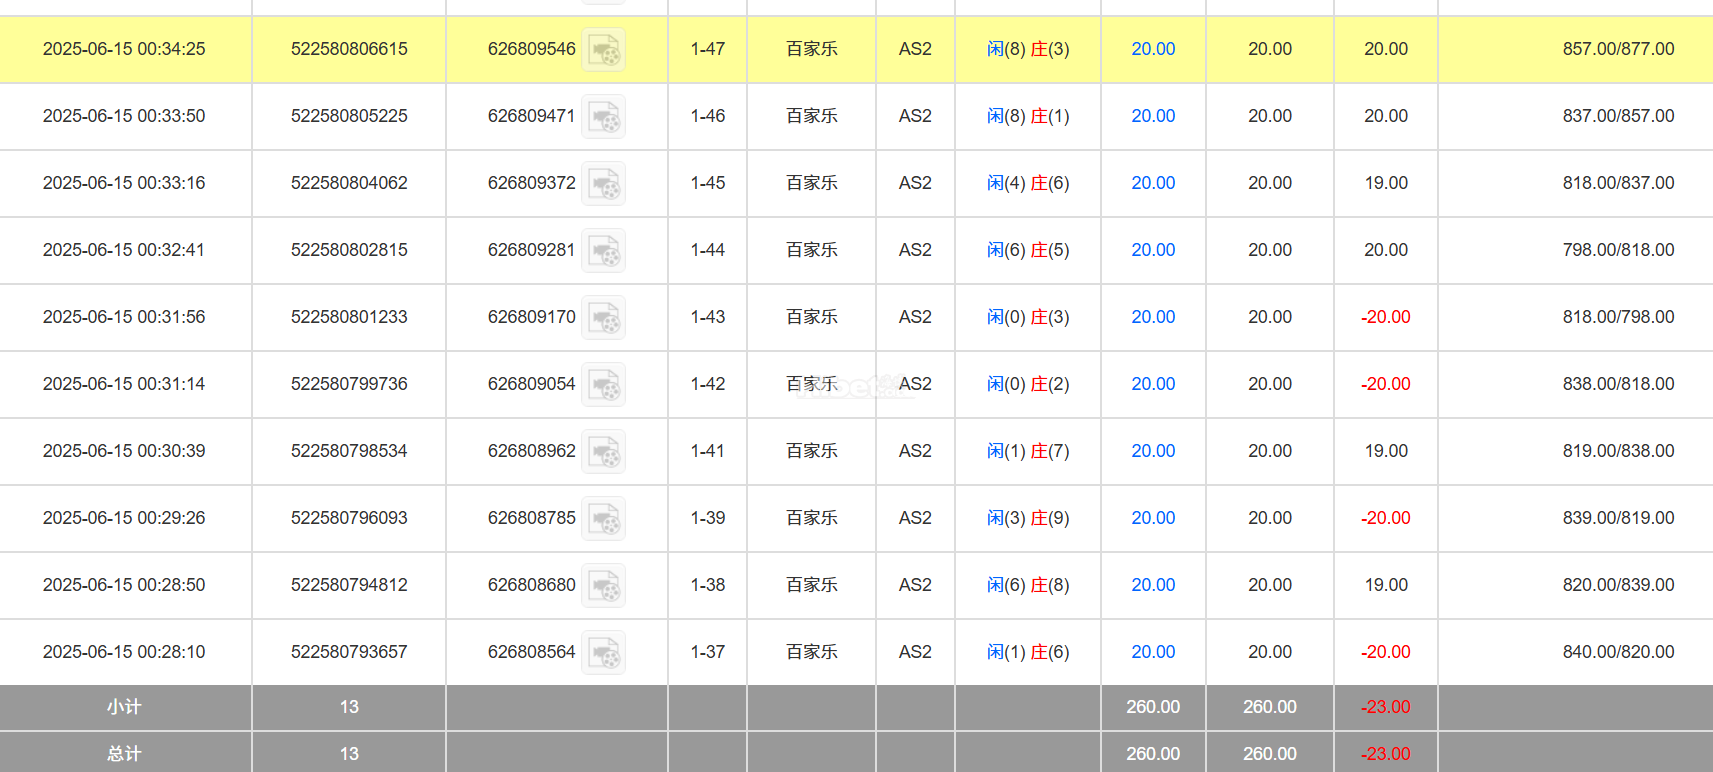
Task: Select the blue 20.00 link in row 1-37
Action: pyautogui.click(x=1153, y=652)
